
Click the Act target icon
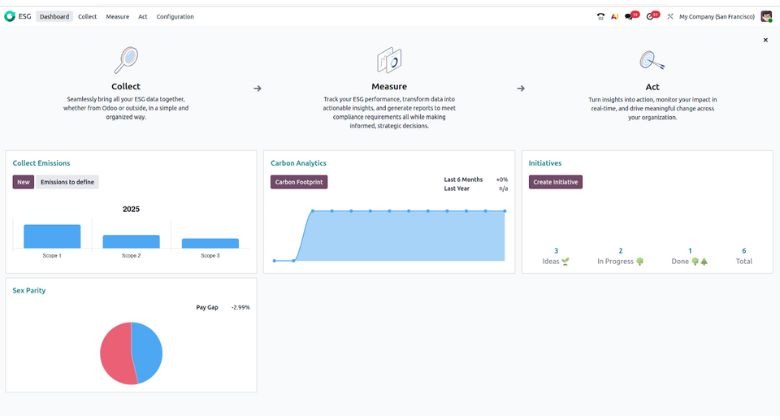pos(652,62)
